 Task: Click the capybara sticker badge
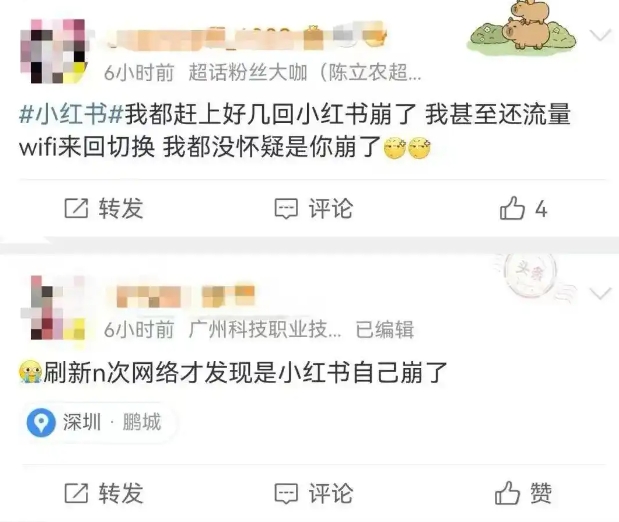point(521,26)
